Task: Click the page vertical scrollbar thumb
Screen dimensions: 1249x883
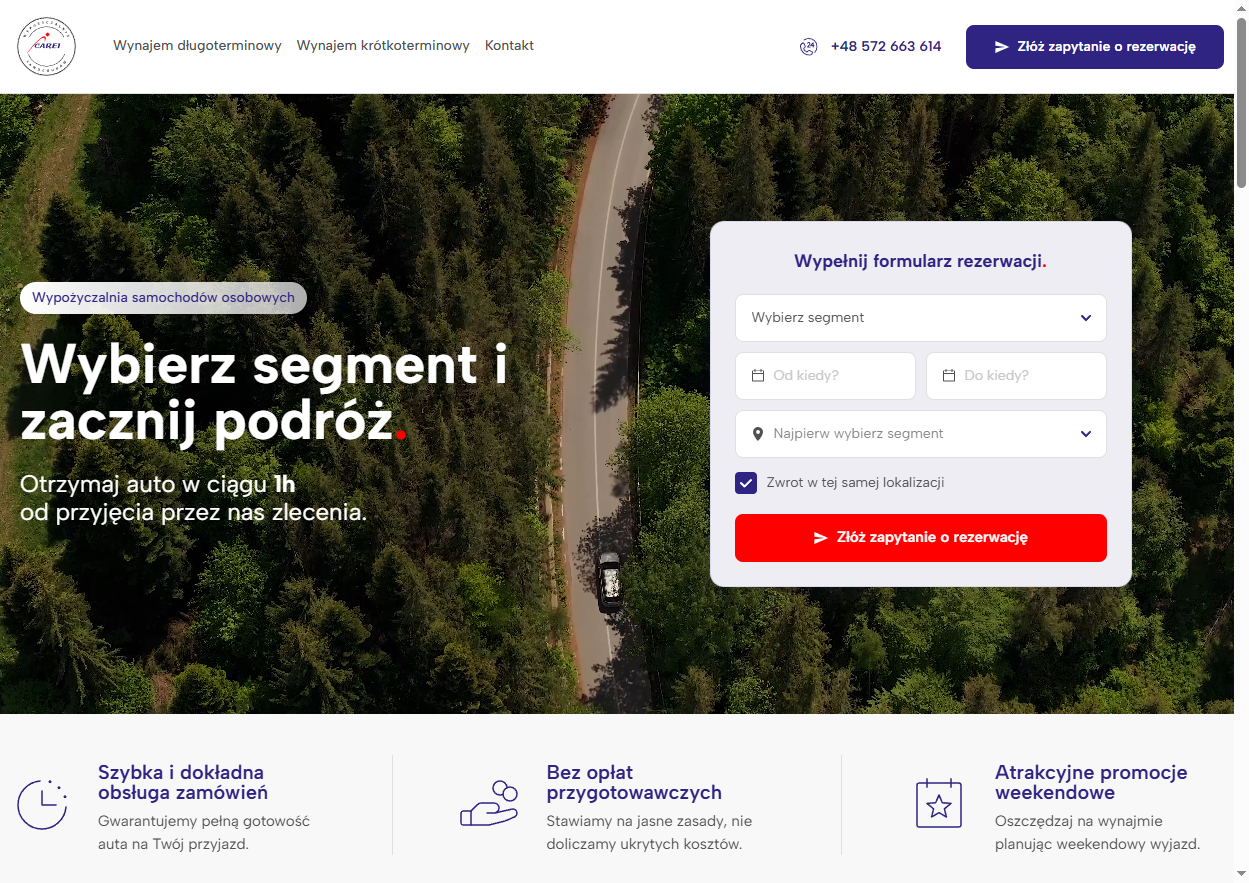Action: click(1241, 100)
